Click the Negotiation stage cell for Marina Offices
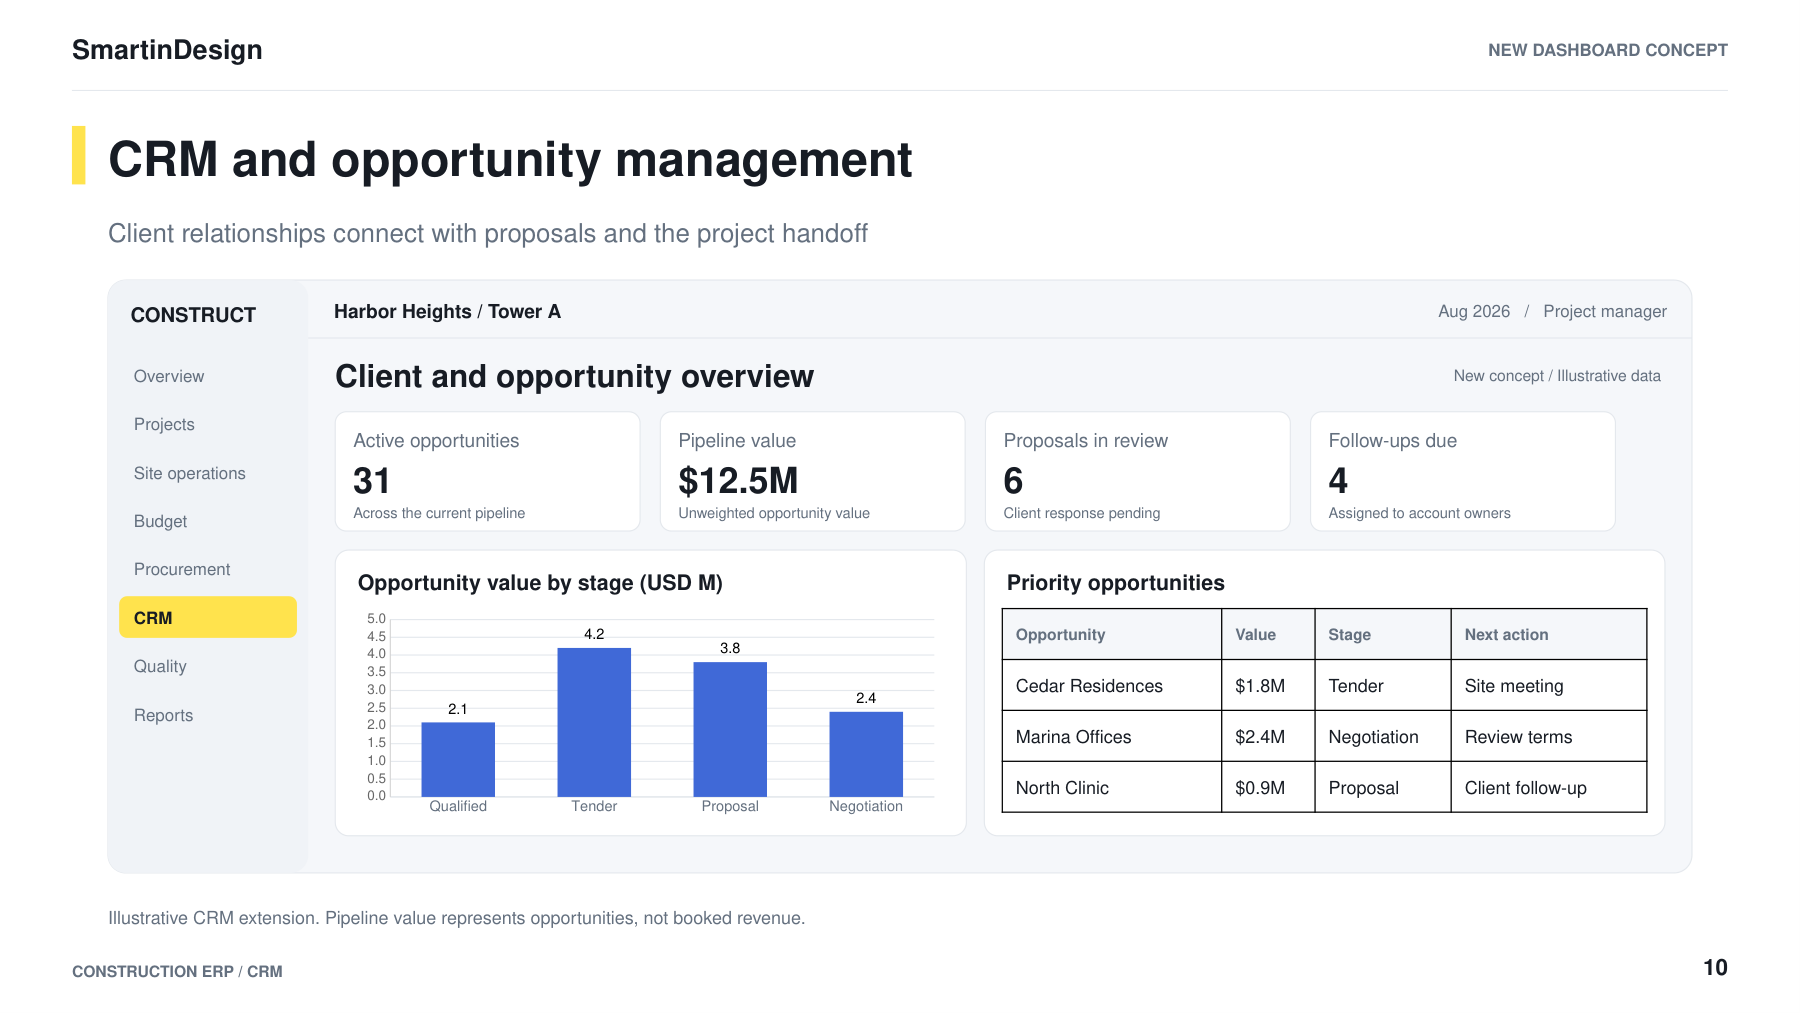1800x1013 pixels. (x=1383, y=736)
